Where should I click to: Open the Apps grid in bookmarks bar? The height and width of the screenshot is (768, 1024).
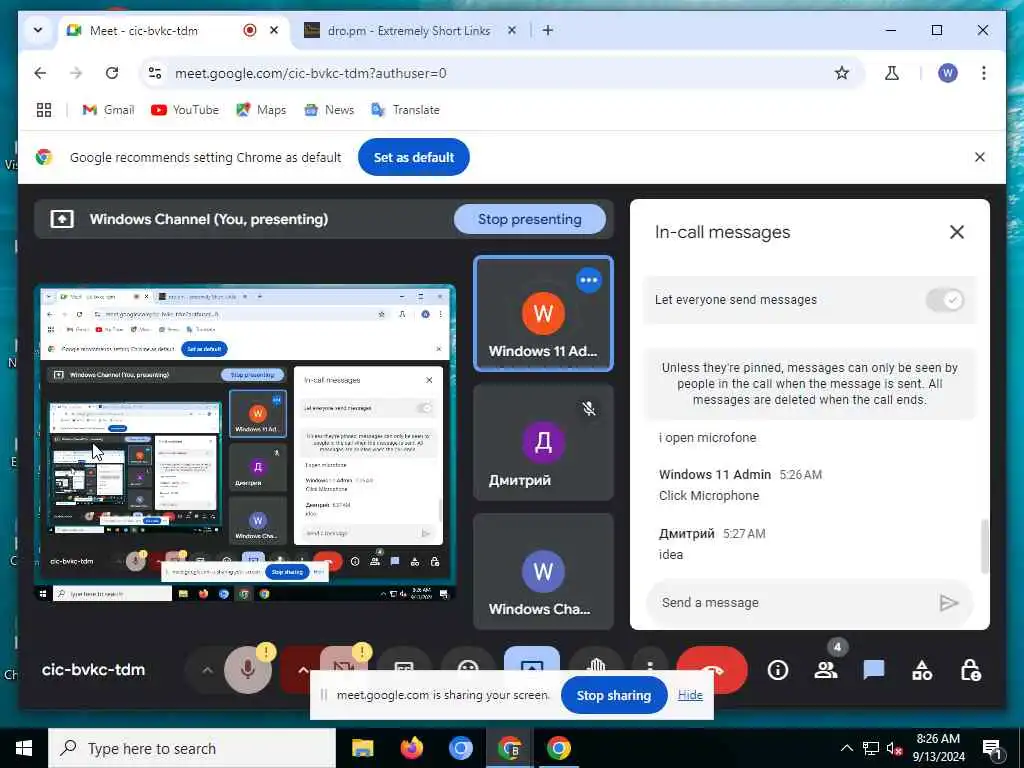44,110
